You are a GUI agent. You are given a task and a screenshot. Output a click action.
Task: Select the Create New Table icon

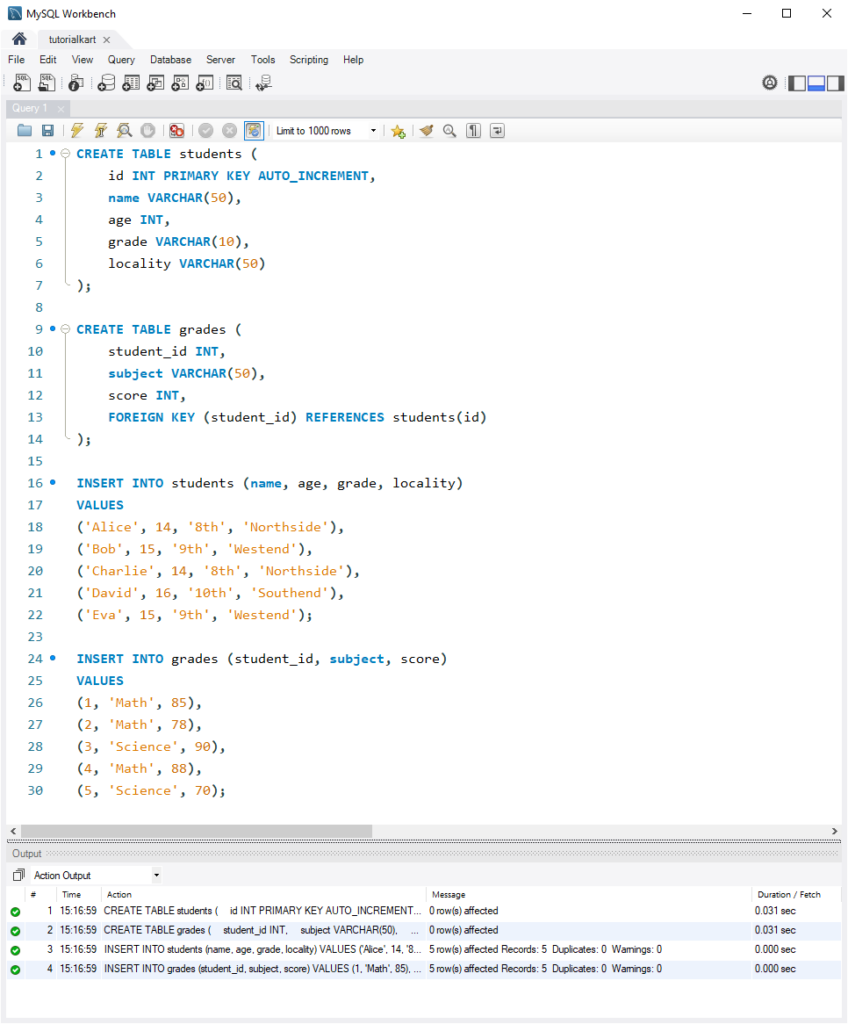point(131,82)
